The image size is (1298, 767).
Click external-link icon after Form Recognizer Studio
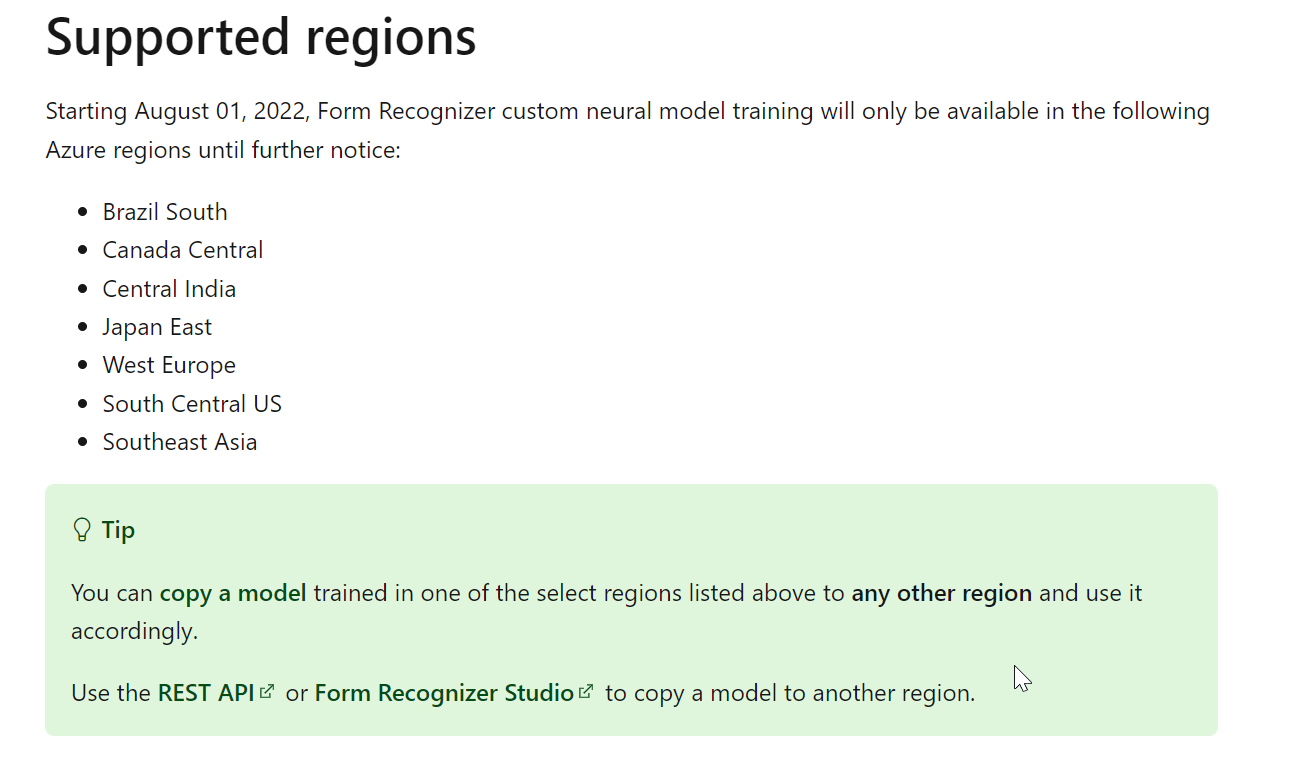click(x=586, y=691)
